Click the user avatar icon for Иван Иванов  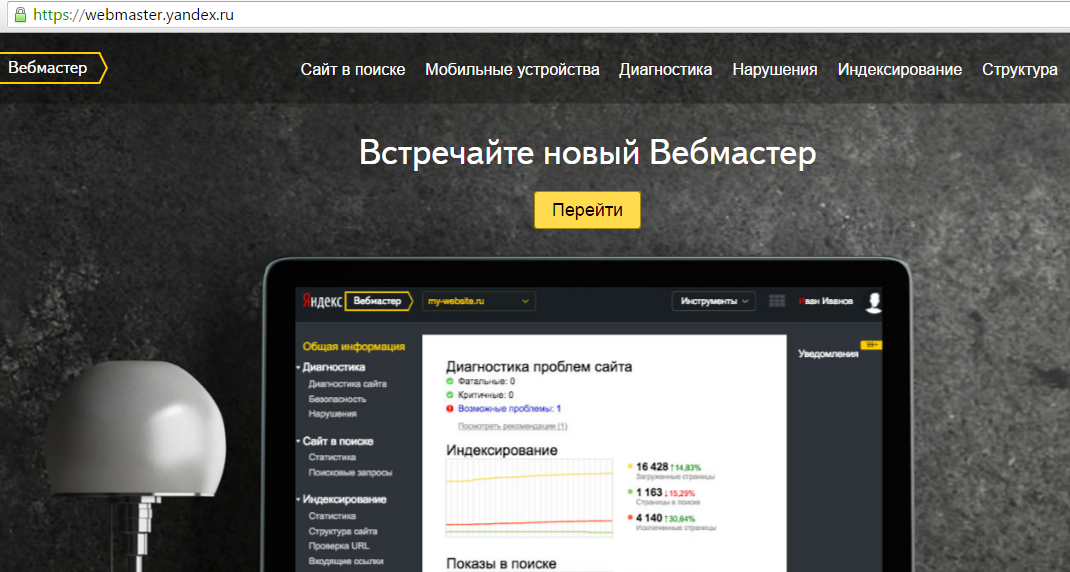click(874, 302)
